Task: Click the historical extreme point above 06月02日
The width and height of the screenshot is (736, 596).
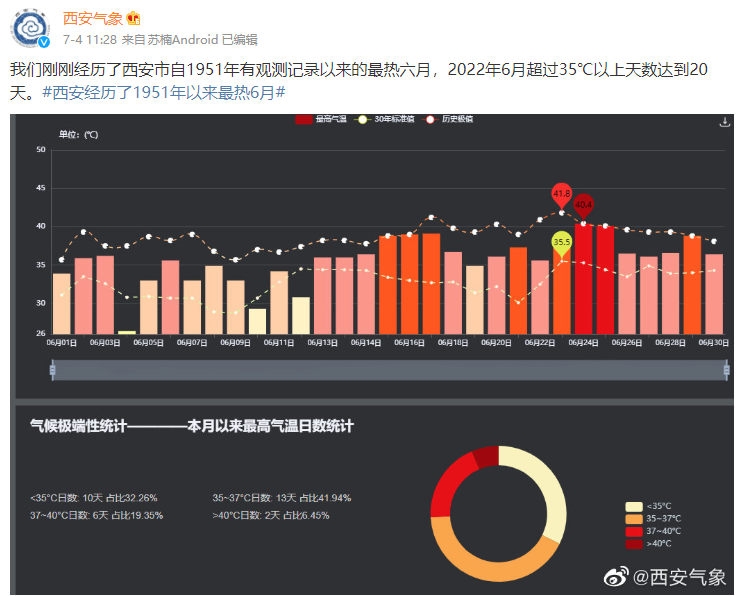Action: (84, 232)
